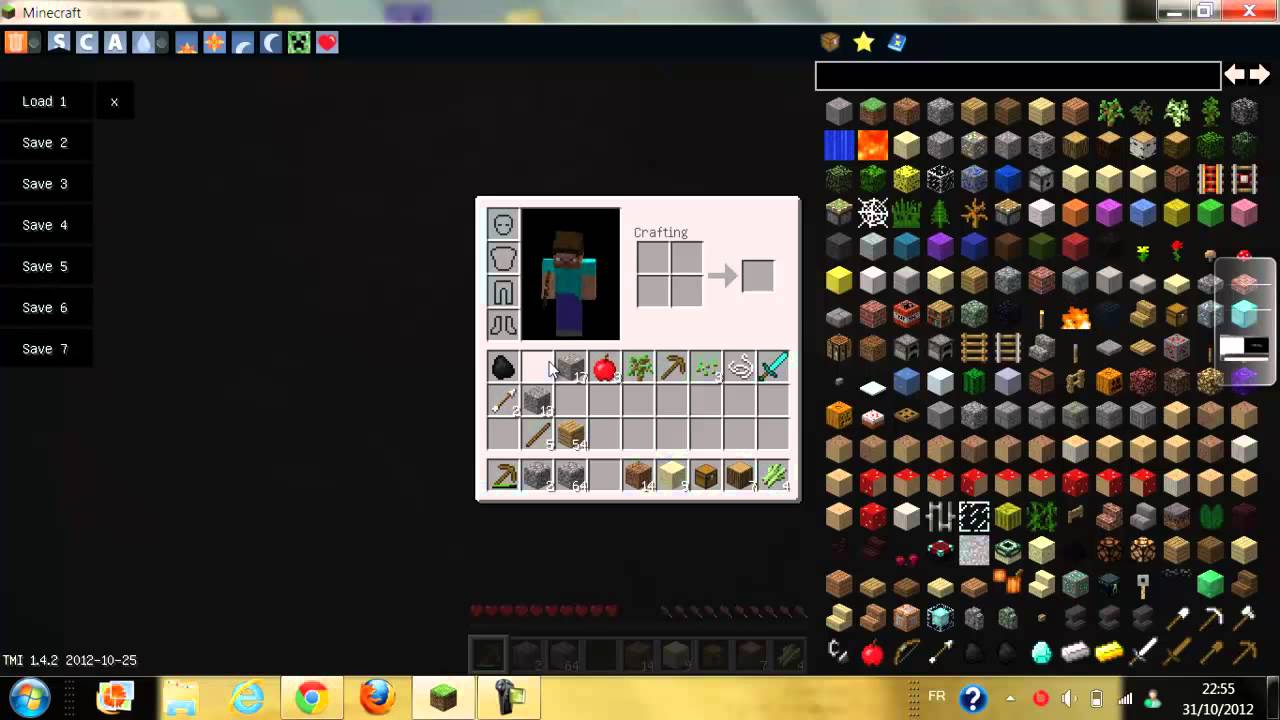Pick up the string in inventory

pyautogui.click(x=740, y=367)
